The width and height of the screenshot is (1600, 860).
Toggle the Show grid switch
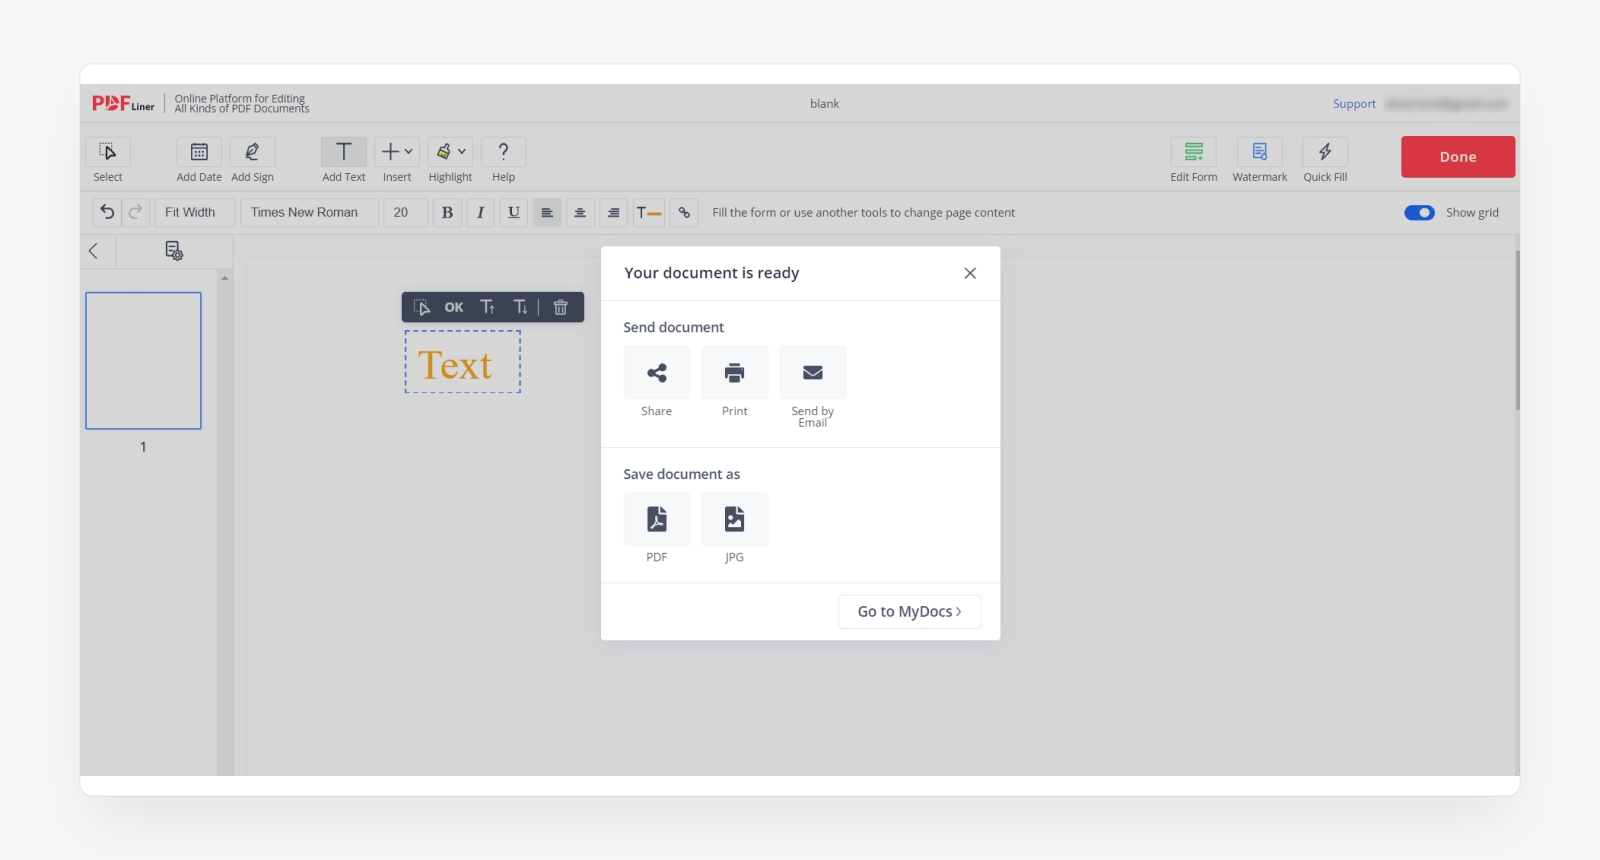click(1419, 212)
